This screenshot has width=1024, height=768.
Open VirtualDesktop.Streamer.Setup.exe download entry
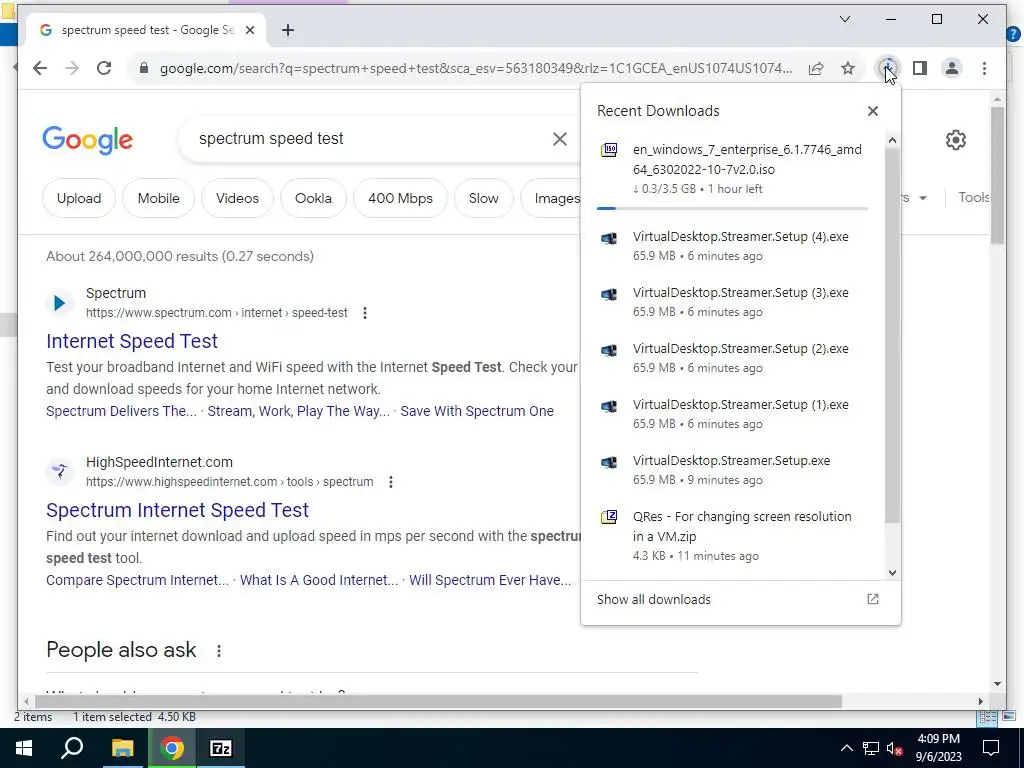click(x=733, y=470)
